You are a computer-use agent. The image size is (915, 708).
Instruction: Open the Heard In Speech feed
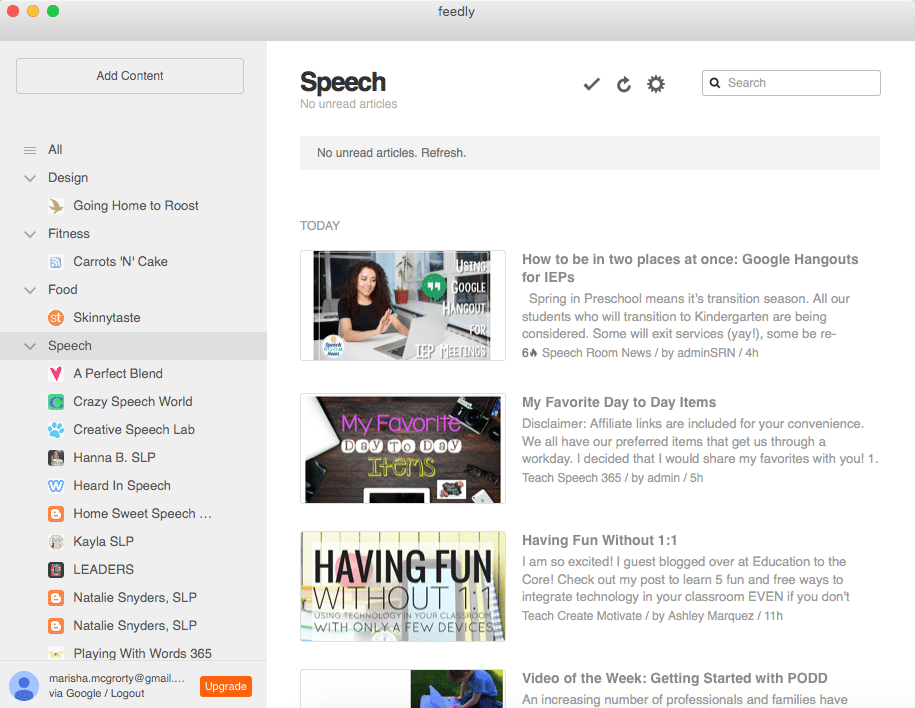point(121,486)
